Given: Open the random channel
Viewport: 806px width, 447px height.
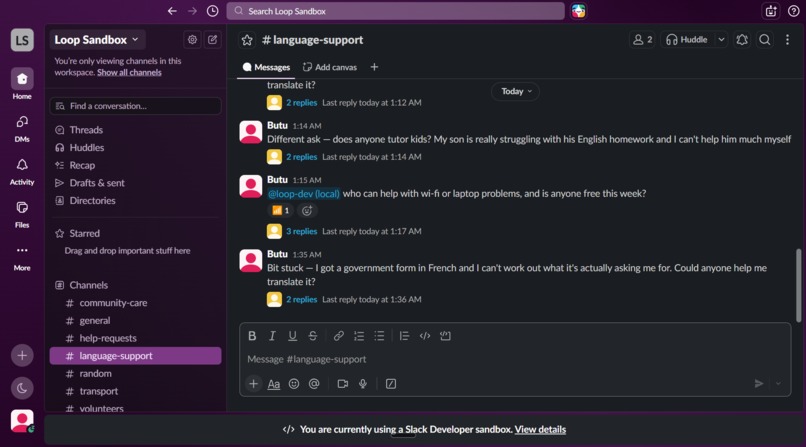Looking at the screenshot, I should [x=135, y=374].
